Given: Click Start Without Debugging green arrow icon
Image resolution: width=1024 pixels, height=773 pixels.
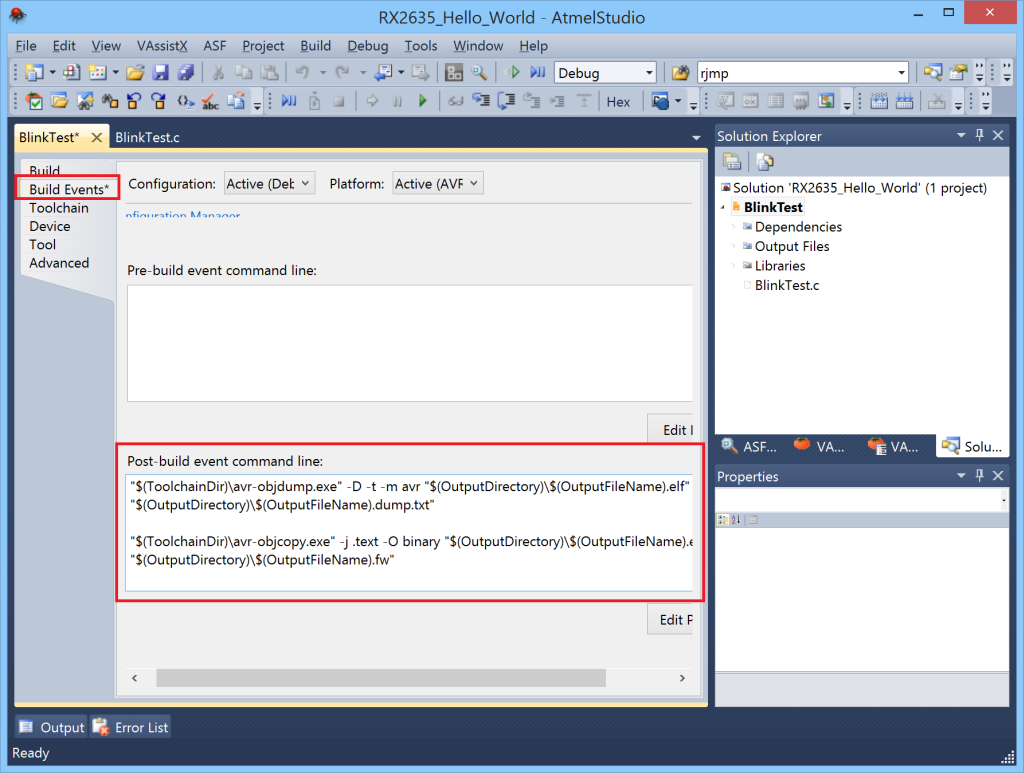Looking at the screenshot, I should point(513,72).
